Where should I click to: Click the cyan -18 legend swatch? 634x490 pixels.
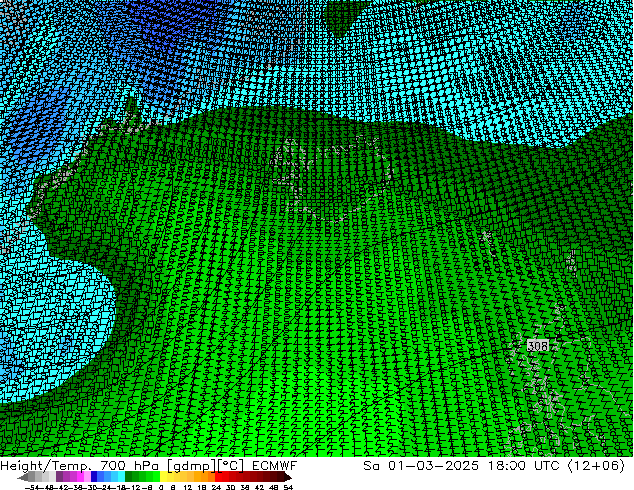(x=121, y=477)
